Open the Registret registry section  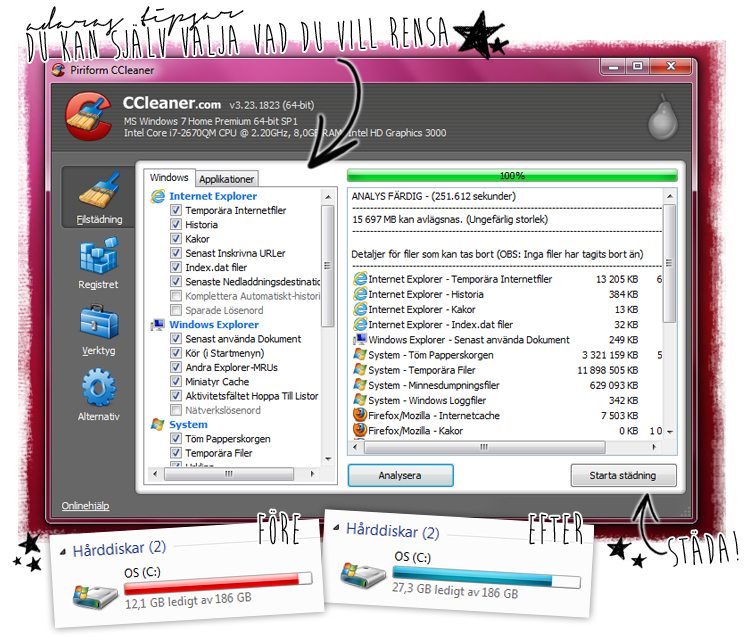pos(99,263)
